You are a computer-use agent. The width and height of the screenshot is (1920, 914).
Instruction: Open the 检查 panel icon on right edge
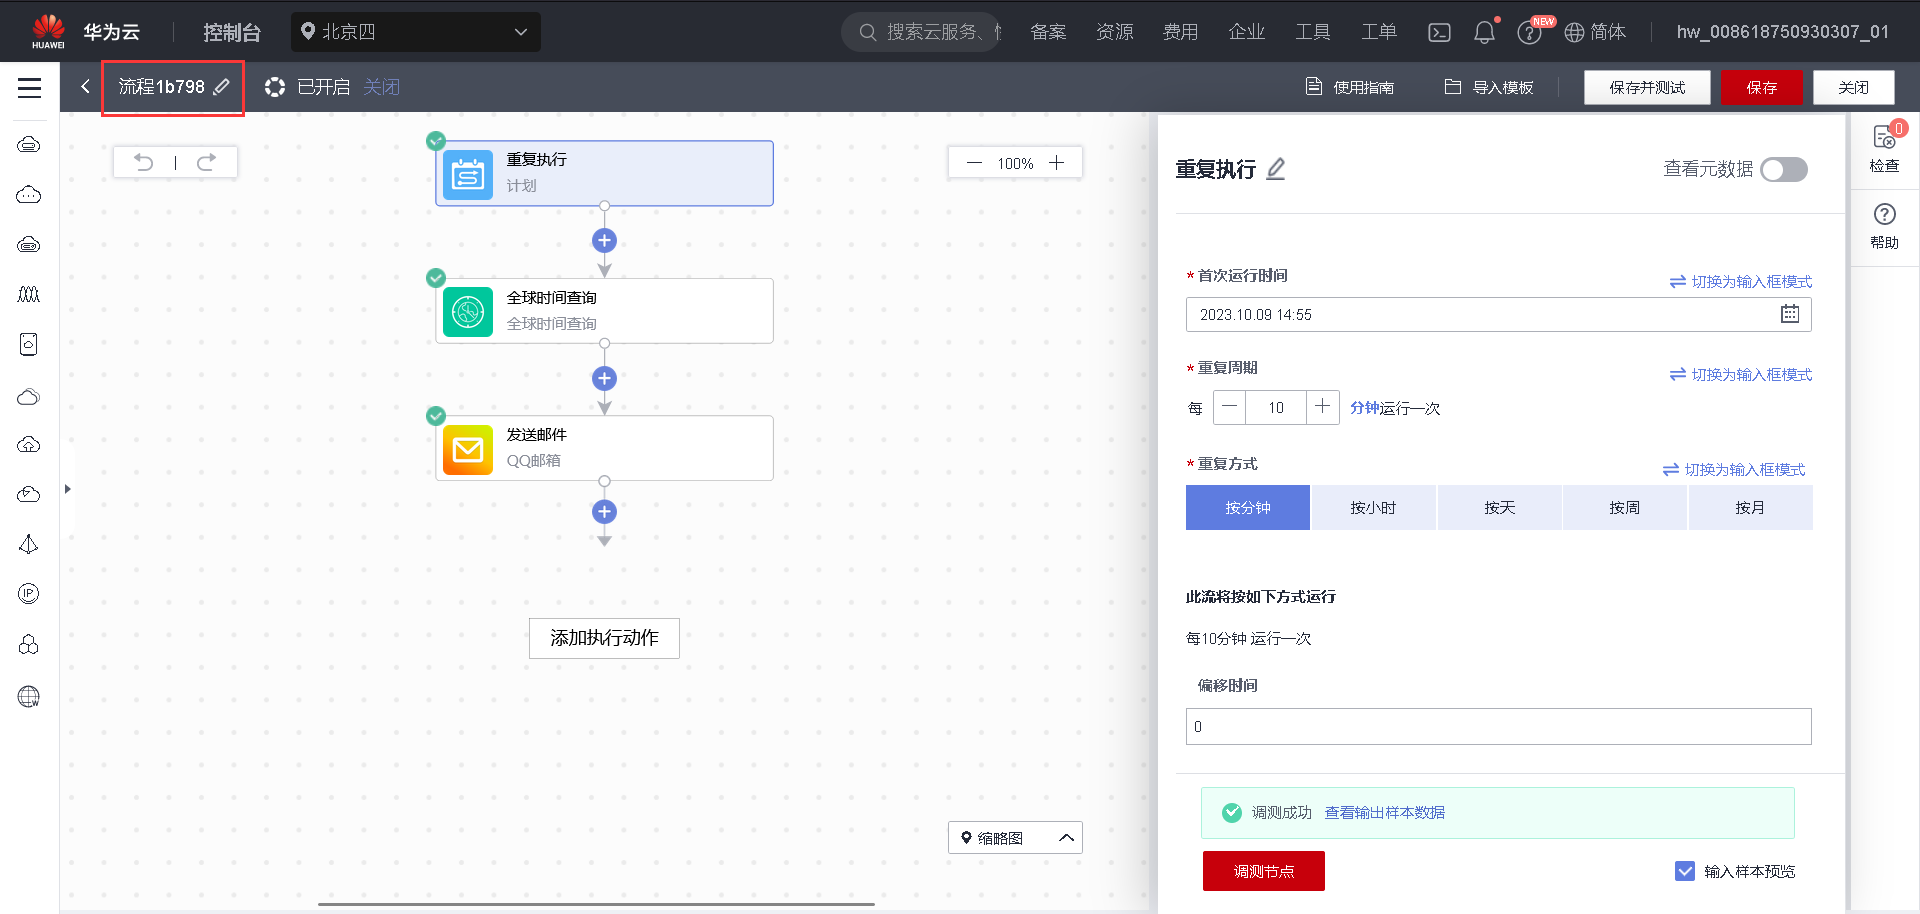pos(1884,145)
